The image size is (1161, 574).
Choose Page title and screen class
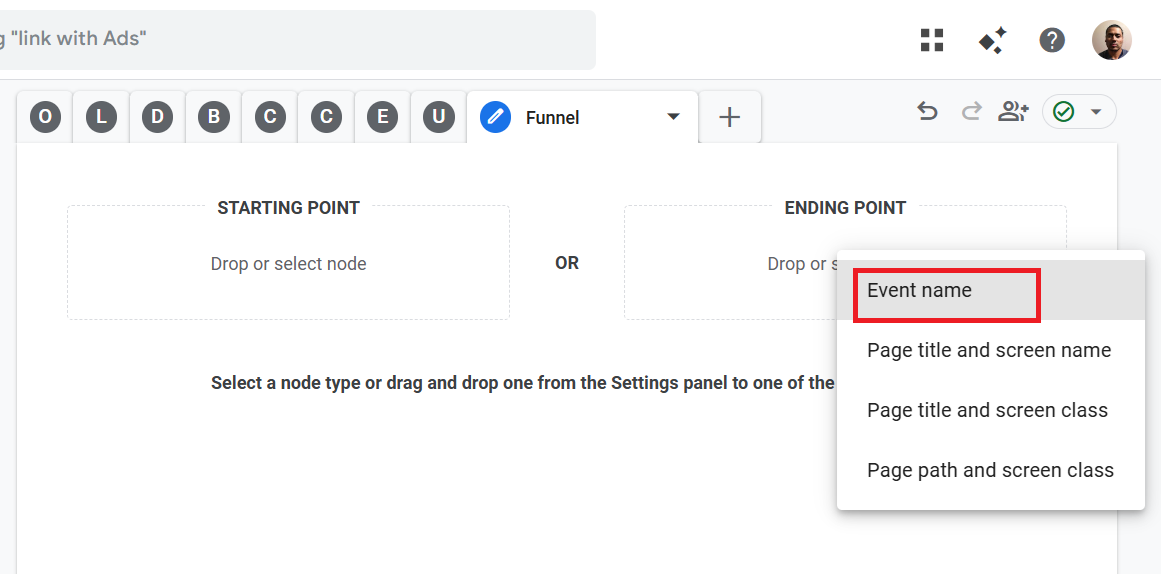(987, 411)
